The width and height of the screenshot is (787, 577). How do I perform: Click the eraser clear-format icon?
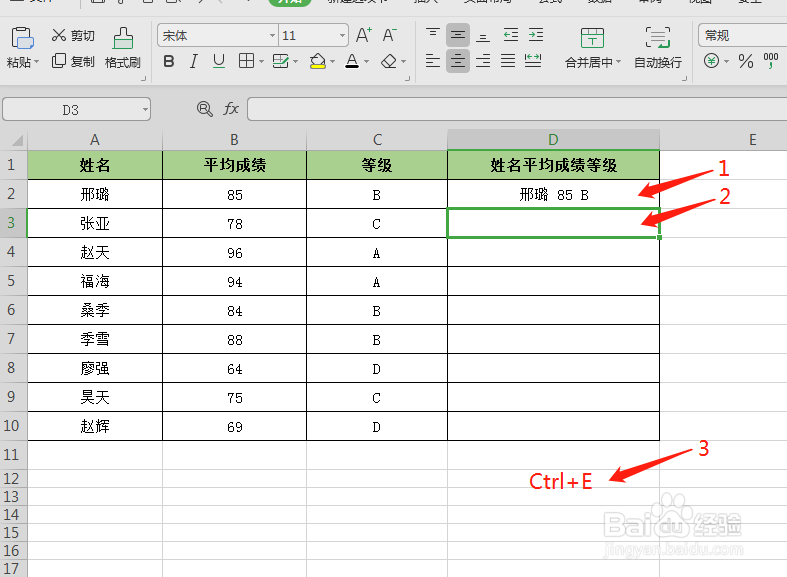click(389, 61)
